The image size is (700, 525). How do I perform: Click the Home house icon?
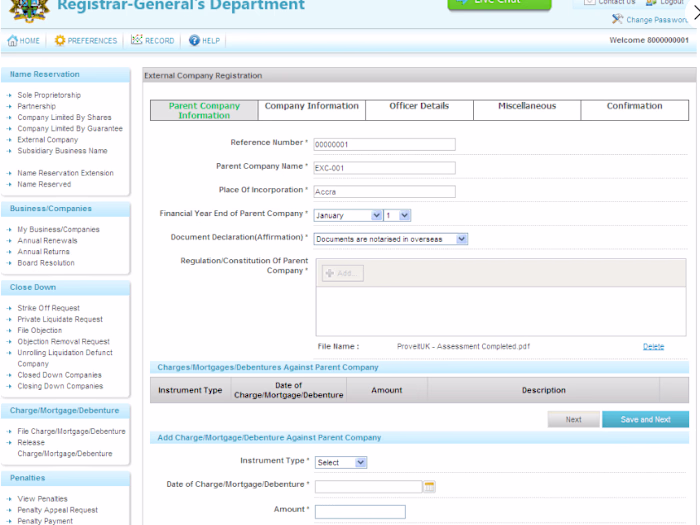click(x=12, y=41)
